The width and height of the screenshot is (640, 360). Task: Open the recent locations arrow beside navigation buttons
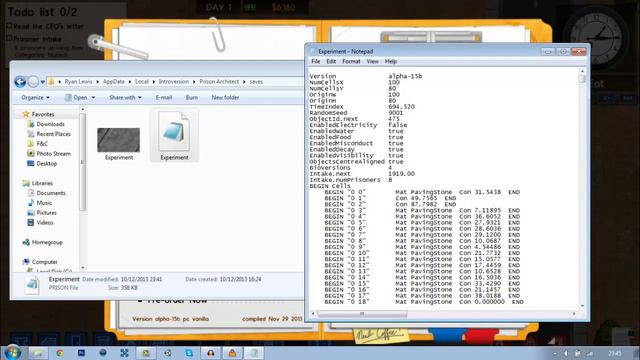[42, 82]
